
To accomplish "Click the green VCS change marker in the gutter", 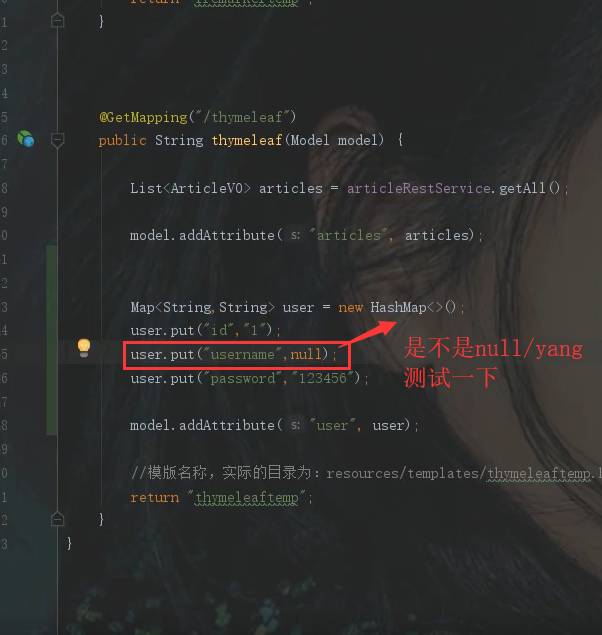I will coord(51,340).
